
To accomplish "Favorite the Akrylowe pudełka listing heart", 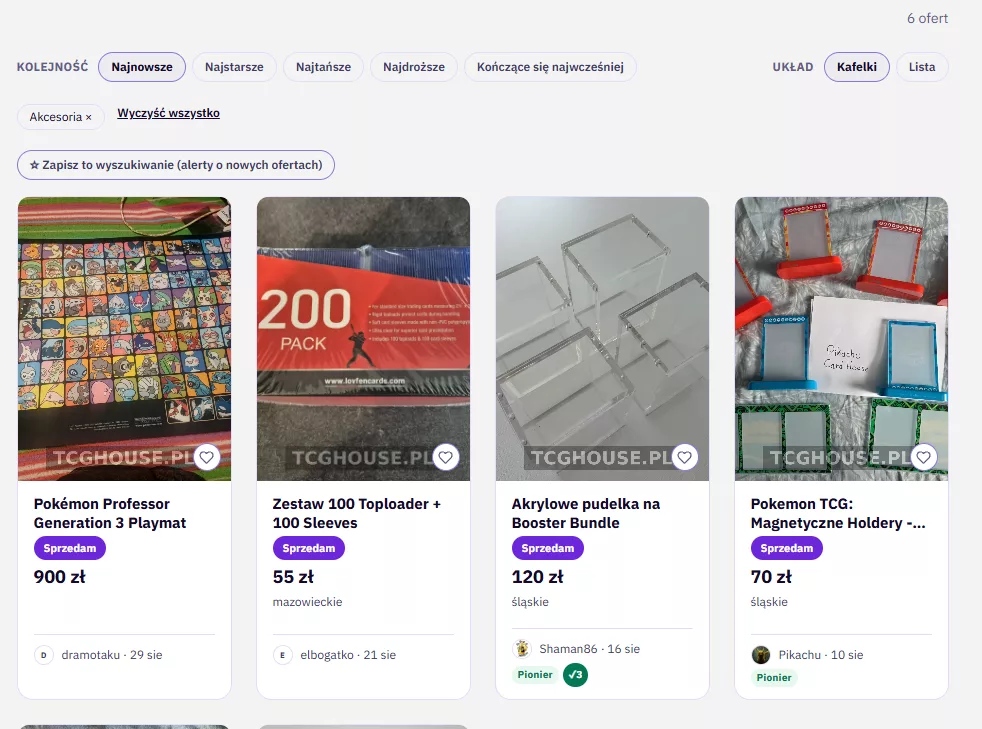I will 685,457.
